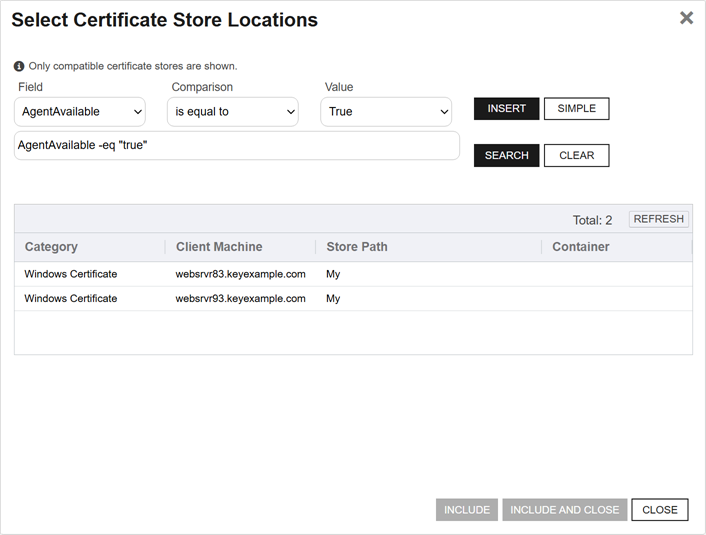Click INCLUDE AND CLOSE button
This screenshot has height=535, width=706.
tap(564, 510)
